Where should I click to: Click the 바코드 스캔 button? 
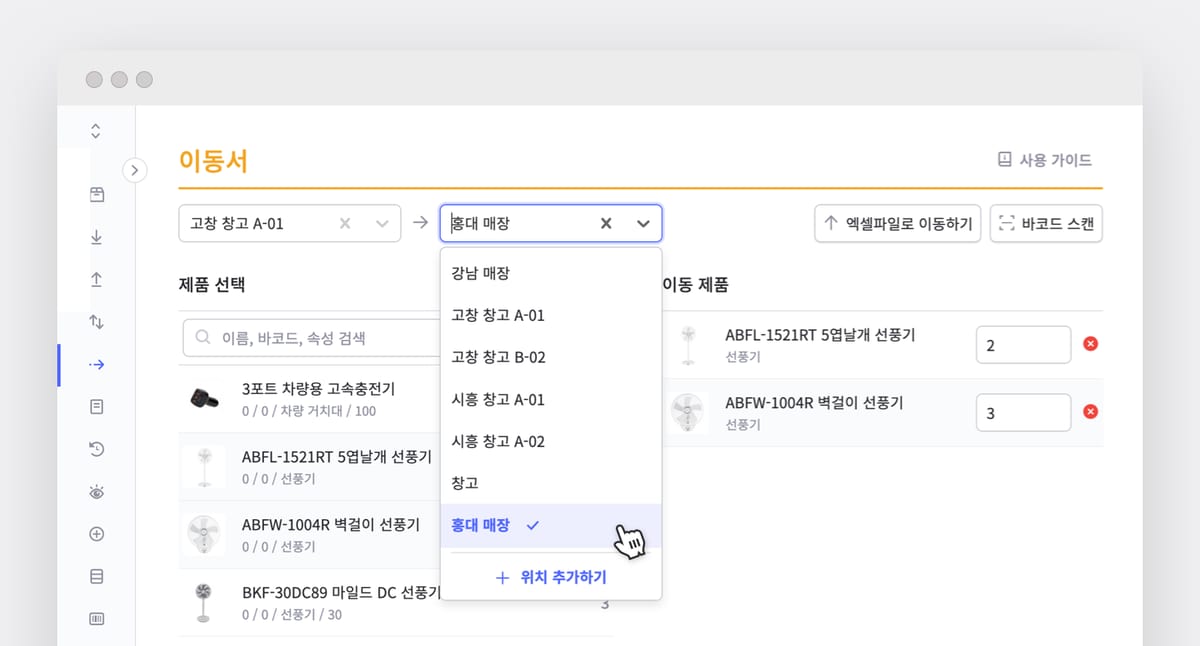[x=1046, y=224]
